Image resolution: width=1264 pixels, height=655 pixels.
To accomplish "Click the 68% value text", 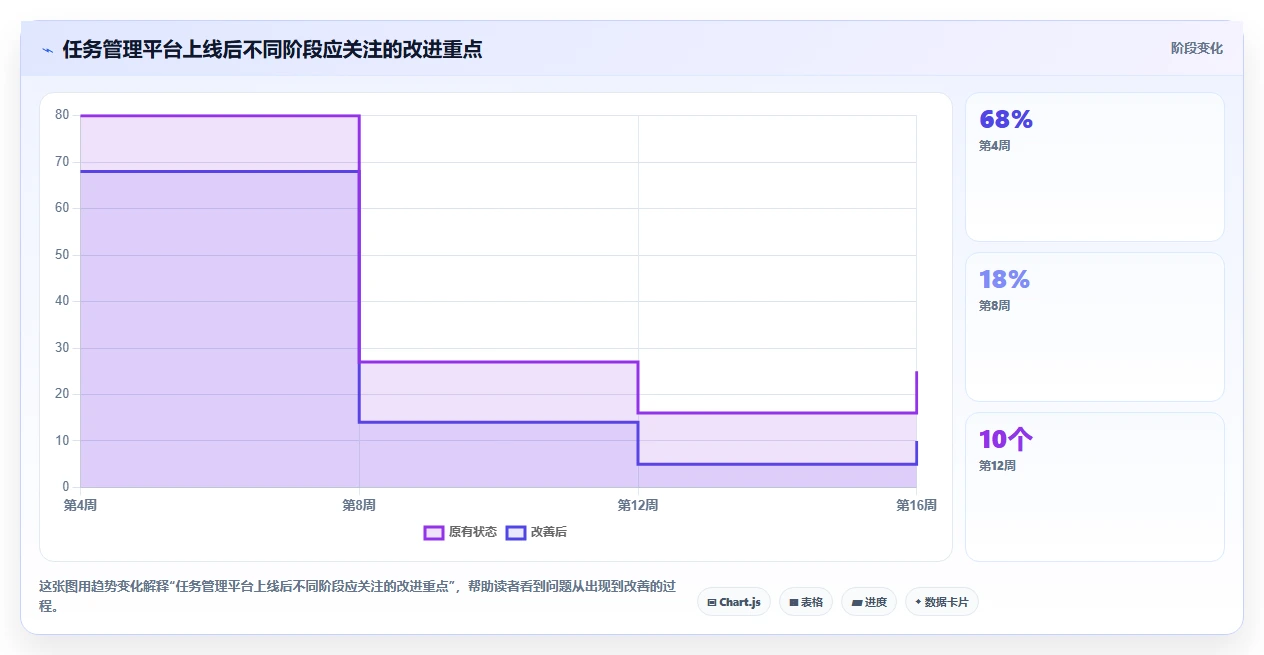I will click(x=1006, y=120).
